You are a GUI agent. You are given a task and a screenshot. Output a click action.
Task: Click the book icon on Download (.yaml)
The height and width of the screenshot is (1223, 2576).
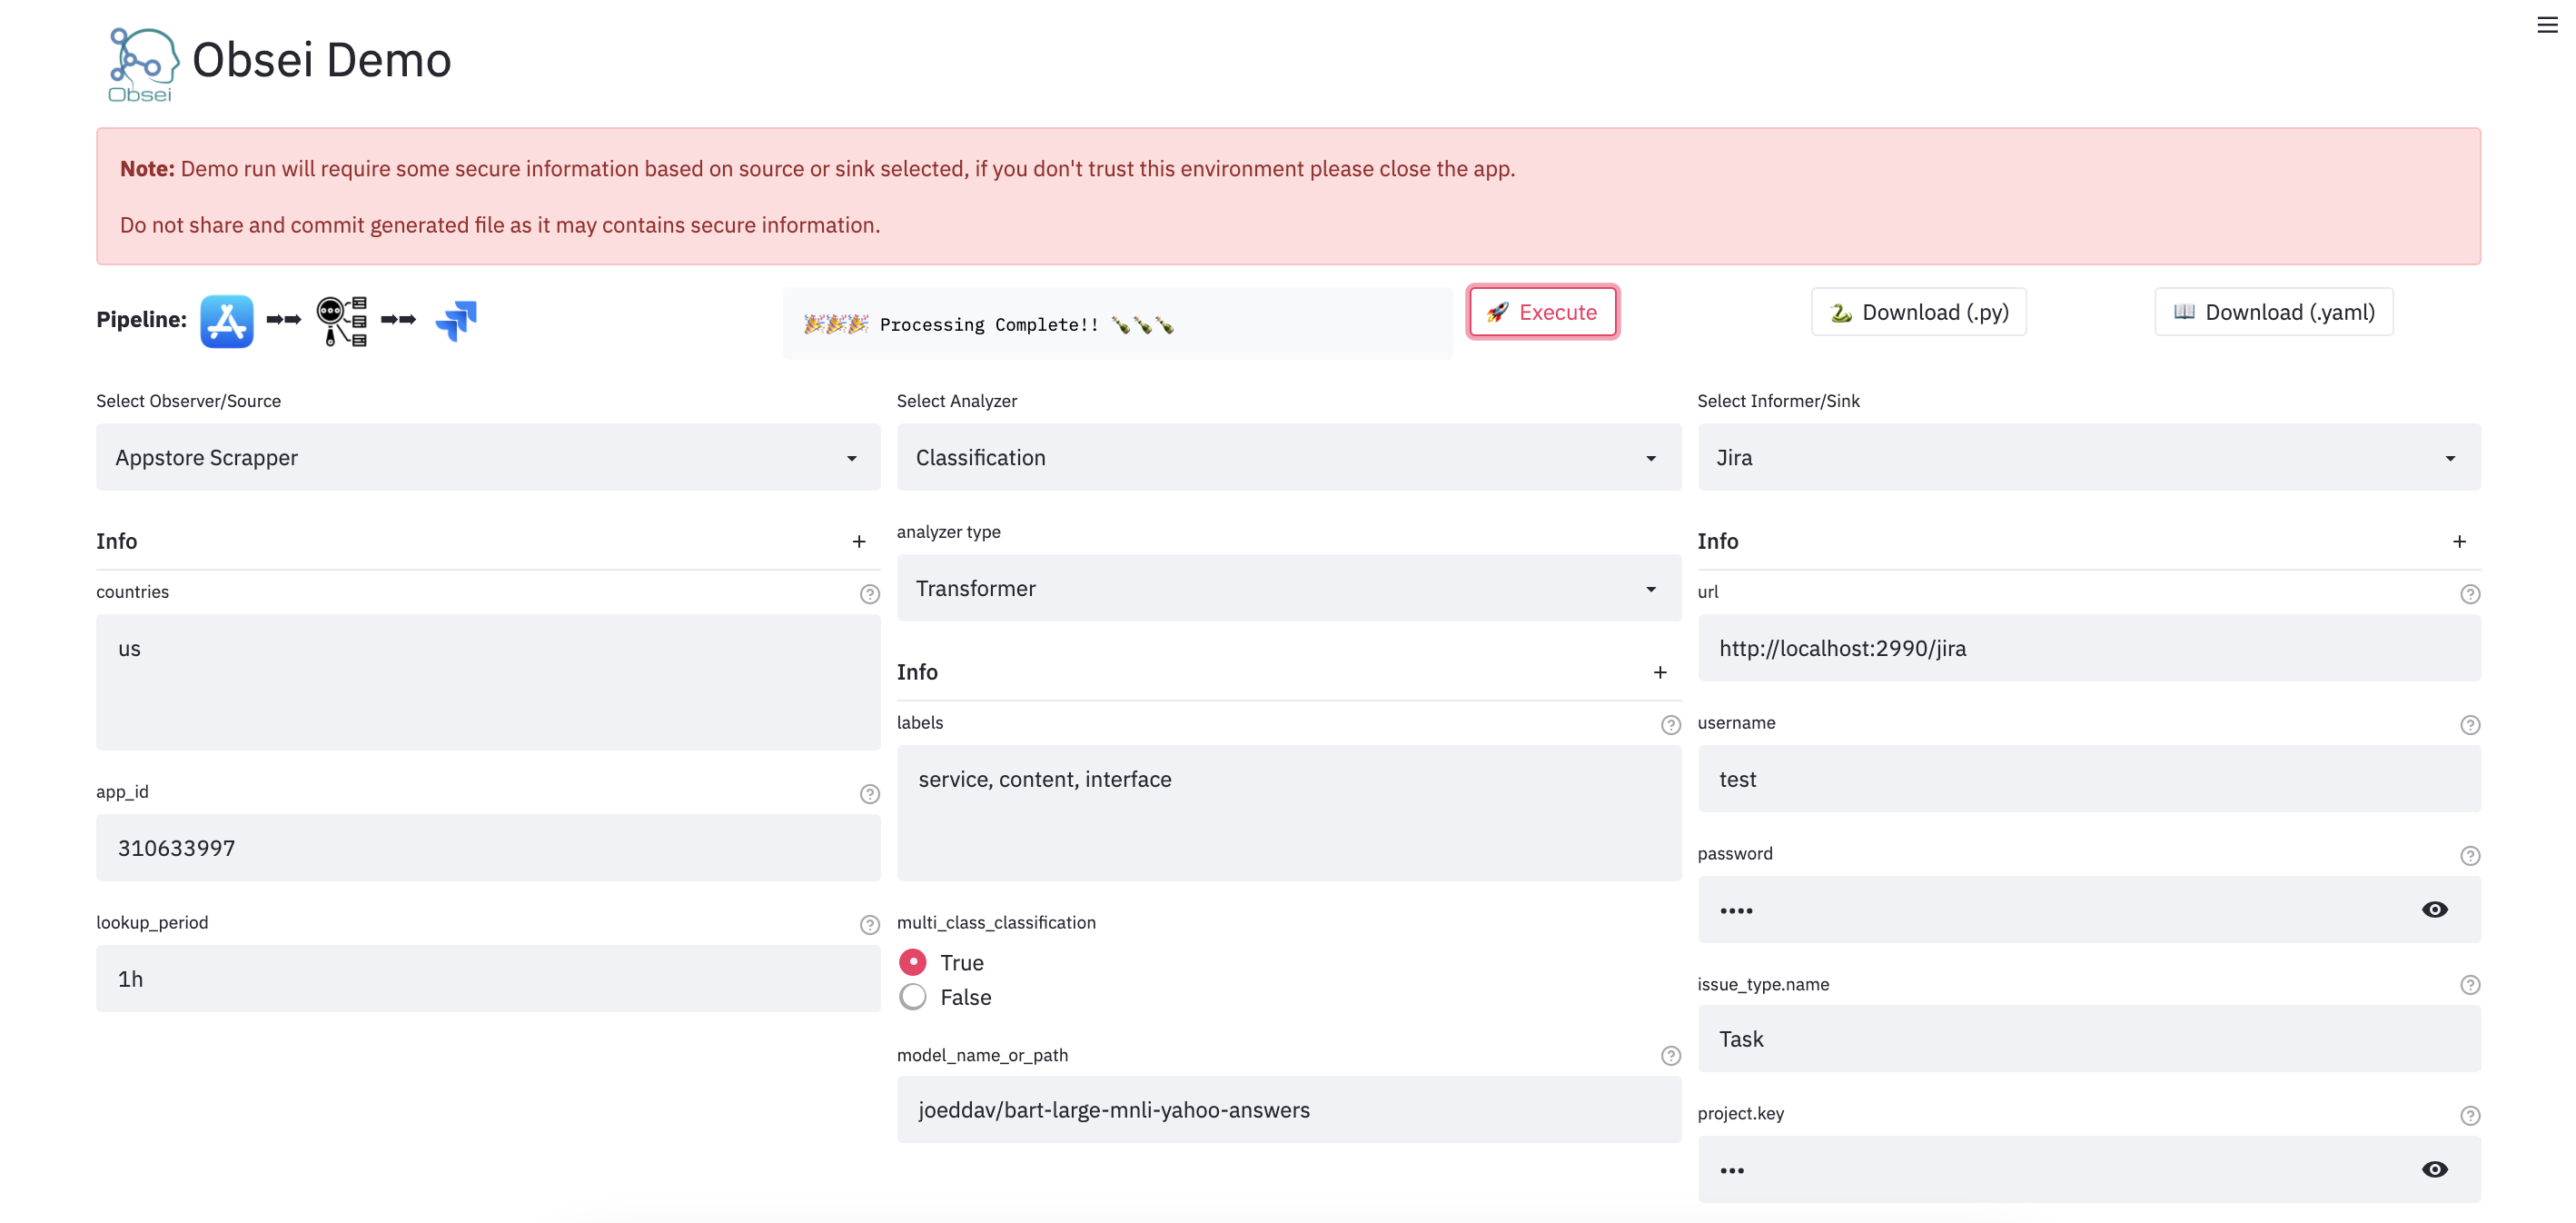tap(2184, 311)
